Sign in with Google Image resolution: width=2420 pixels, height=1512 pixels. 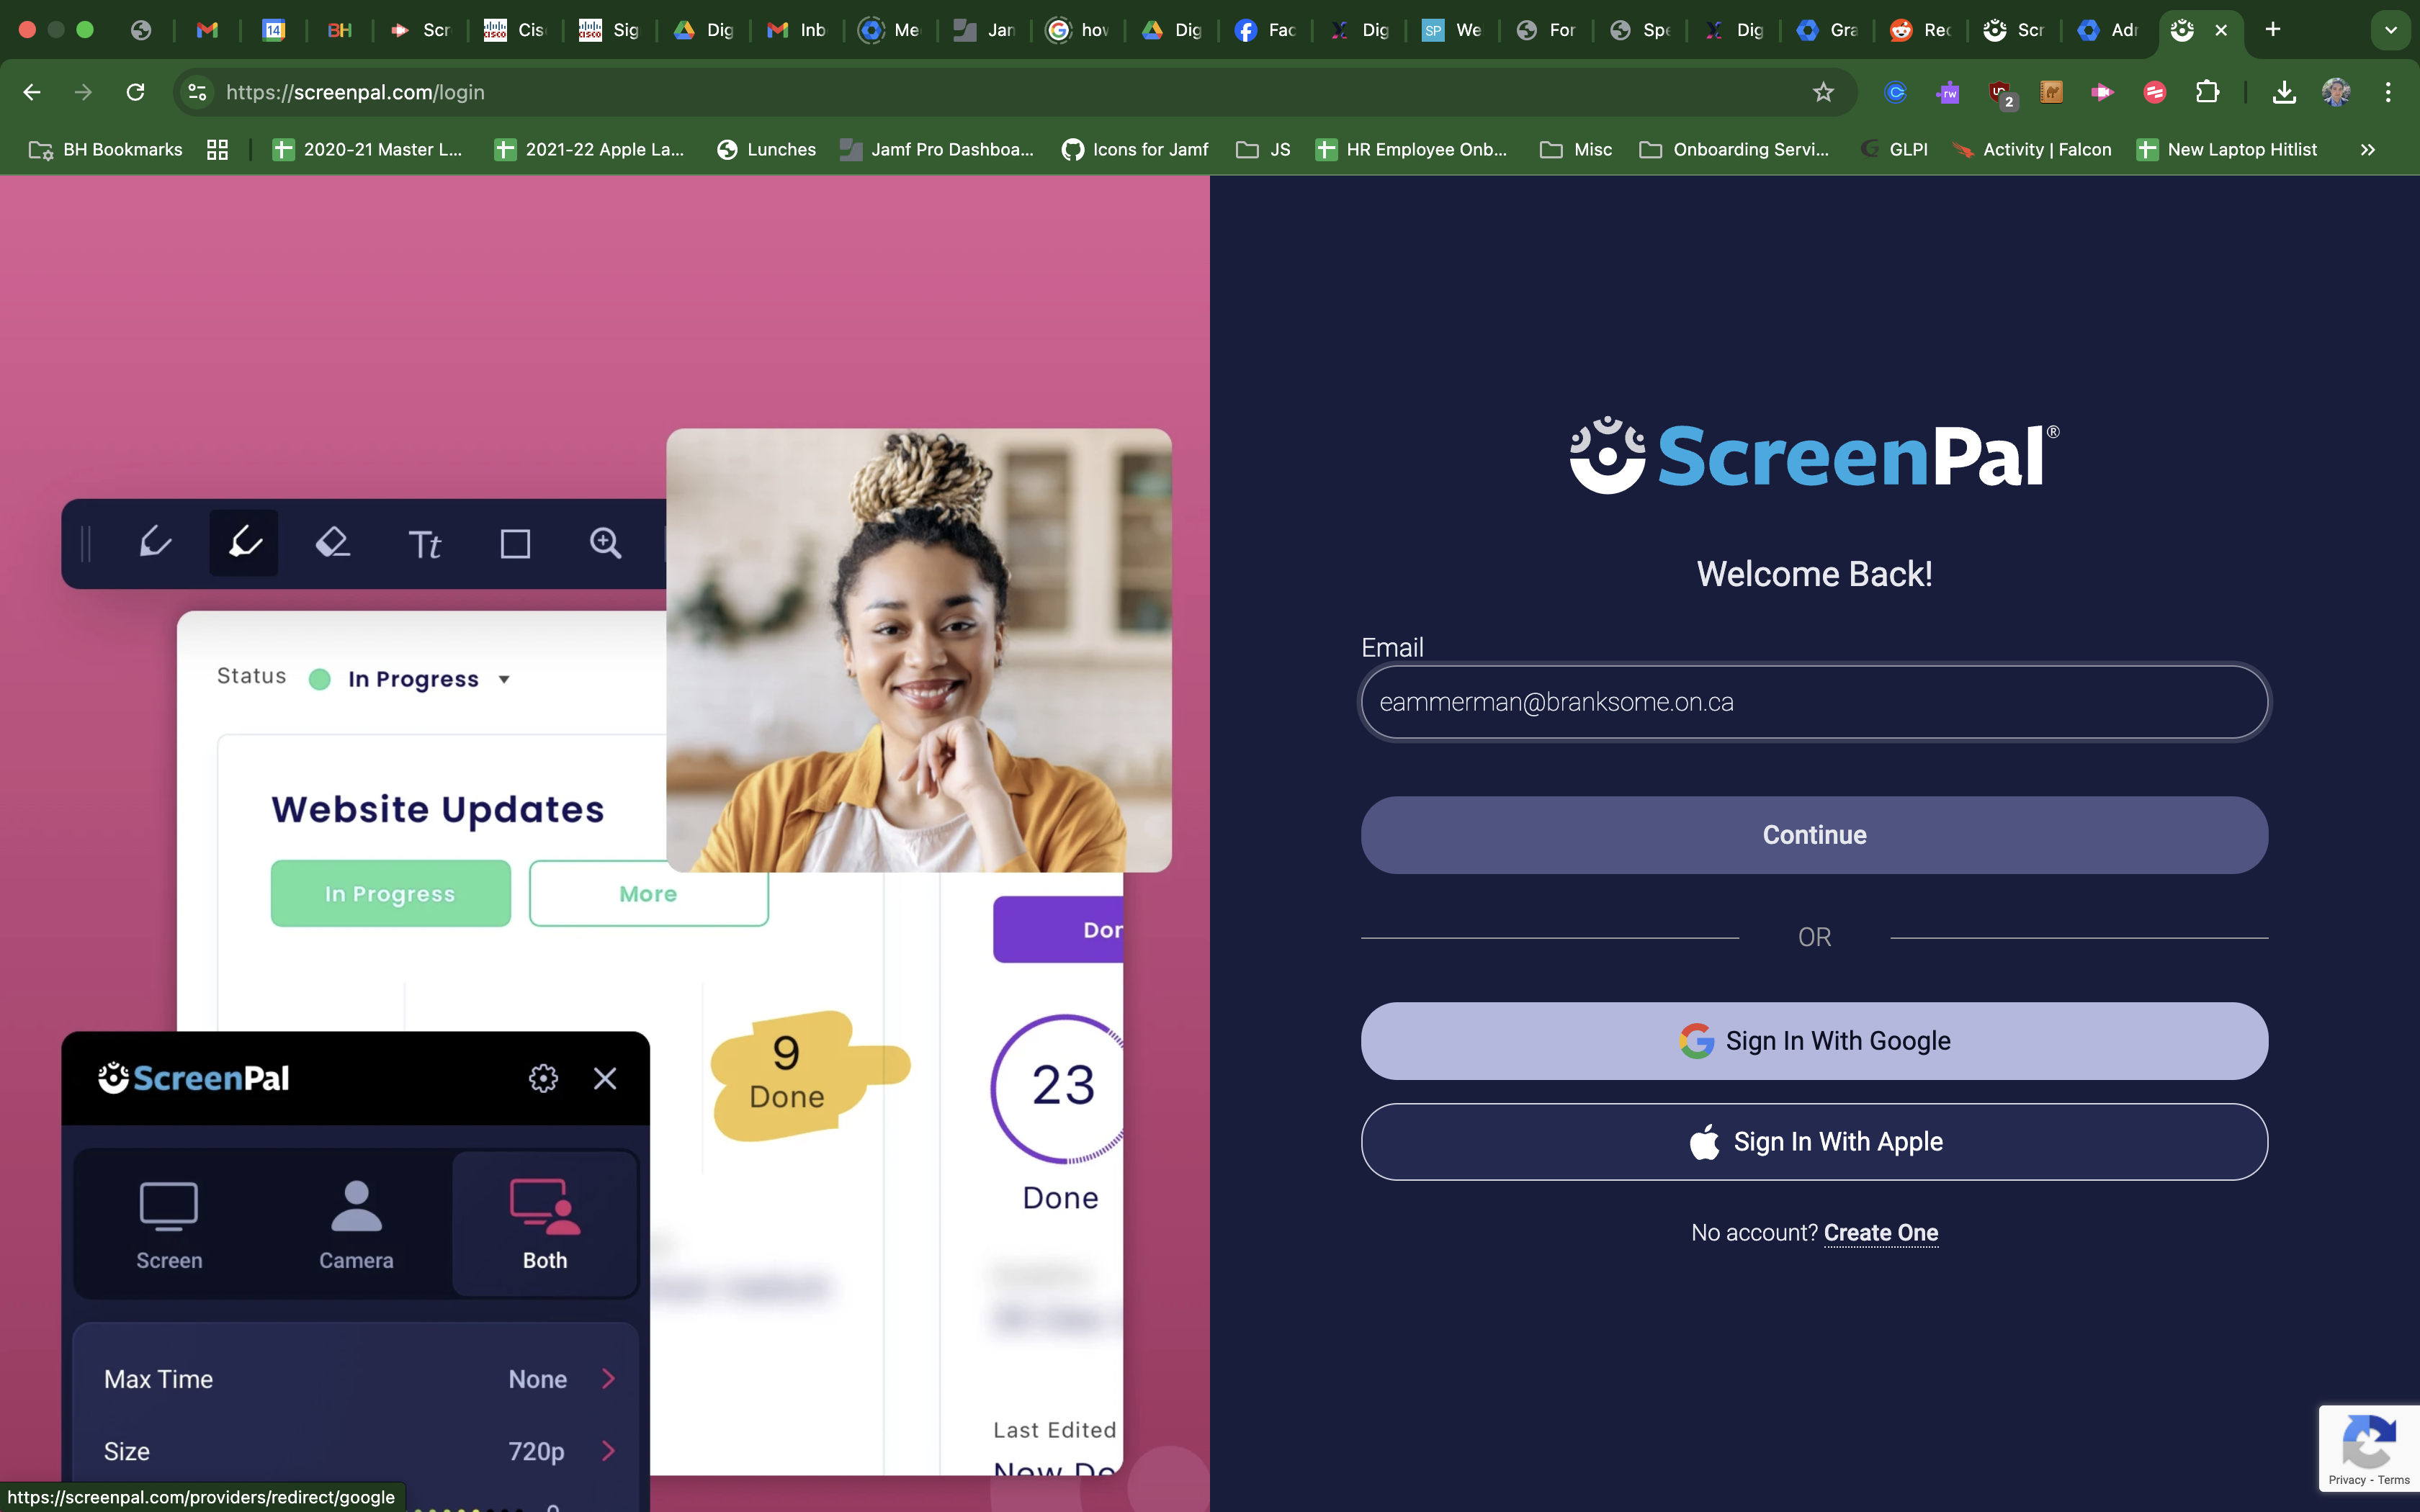[1814, 1041]
